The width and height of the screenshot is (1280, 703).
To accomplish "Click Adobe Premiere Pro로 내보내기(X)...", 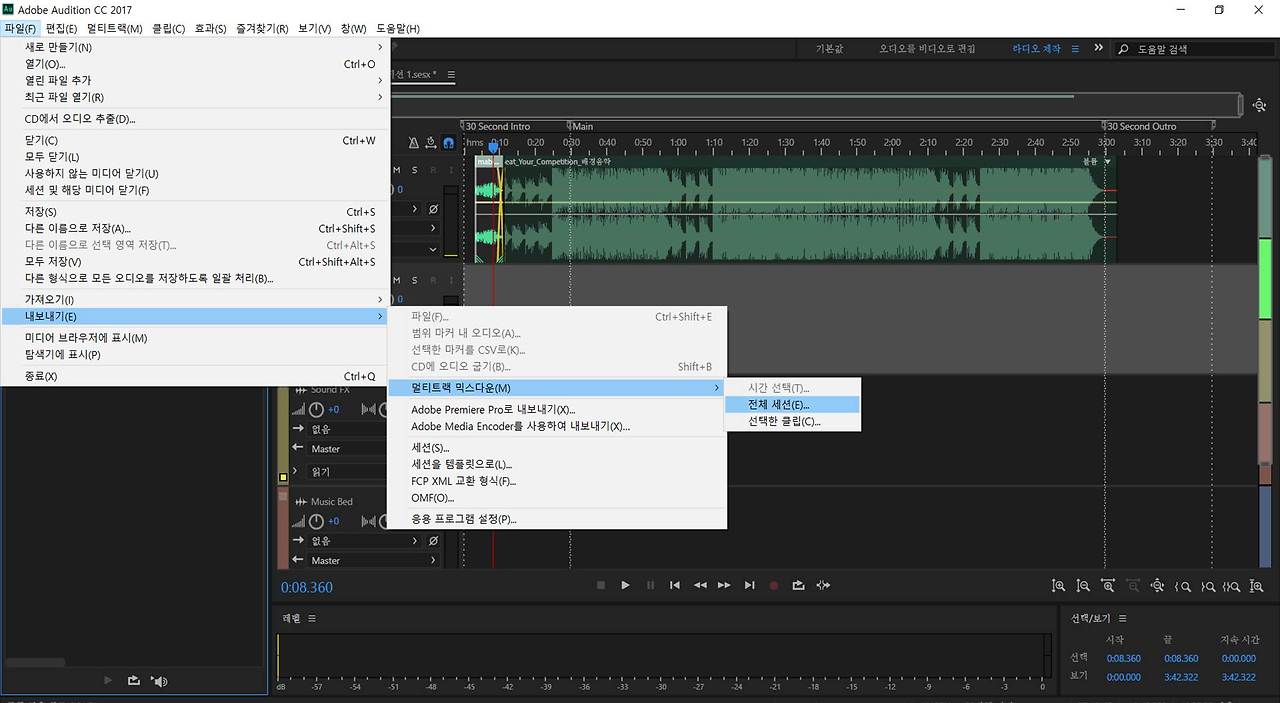I will 557,410.
